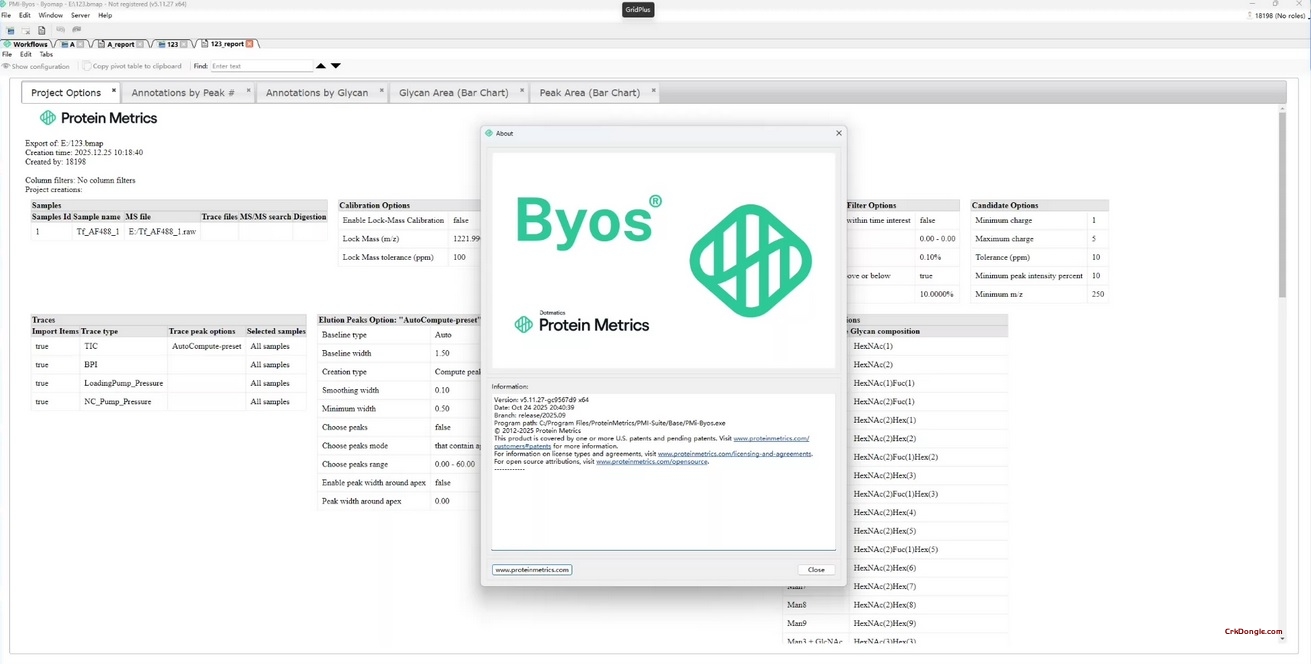The image size is (1311, 664).
Task: Open the licensing-and-agreements hyperlink
Action: pos(735,454)
